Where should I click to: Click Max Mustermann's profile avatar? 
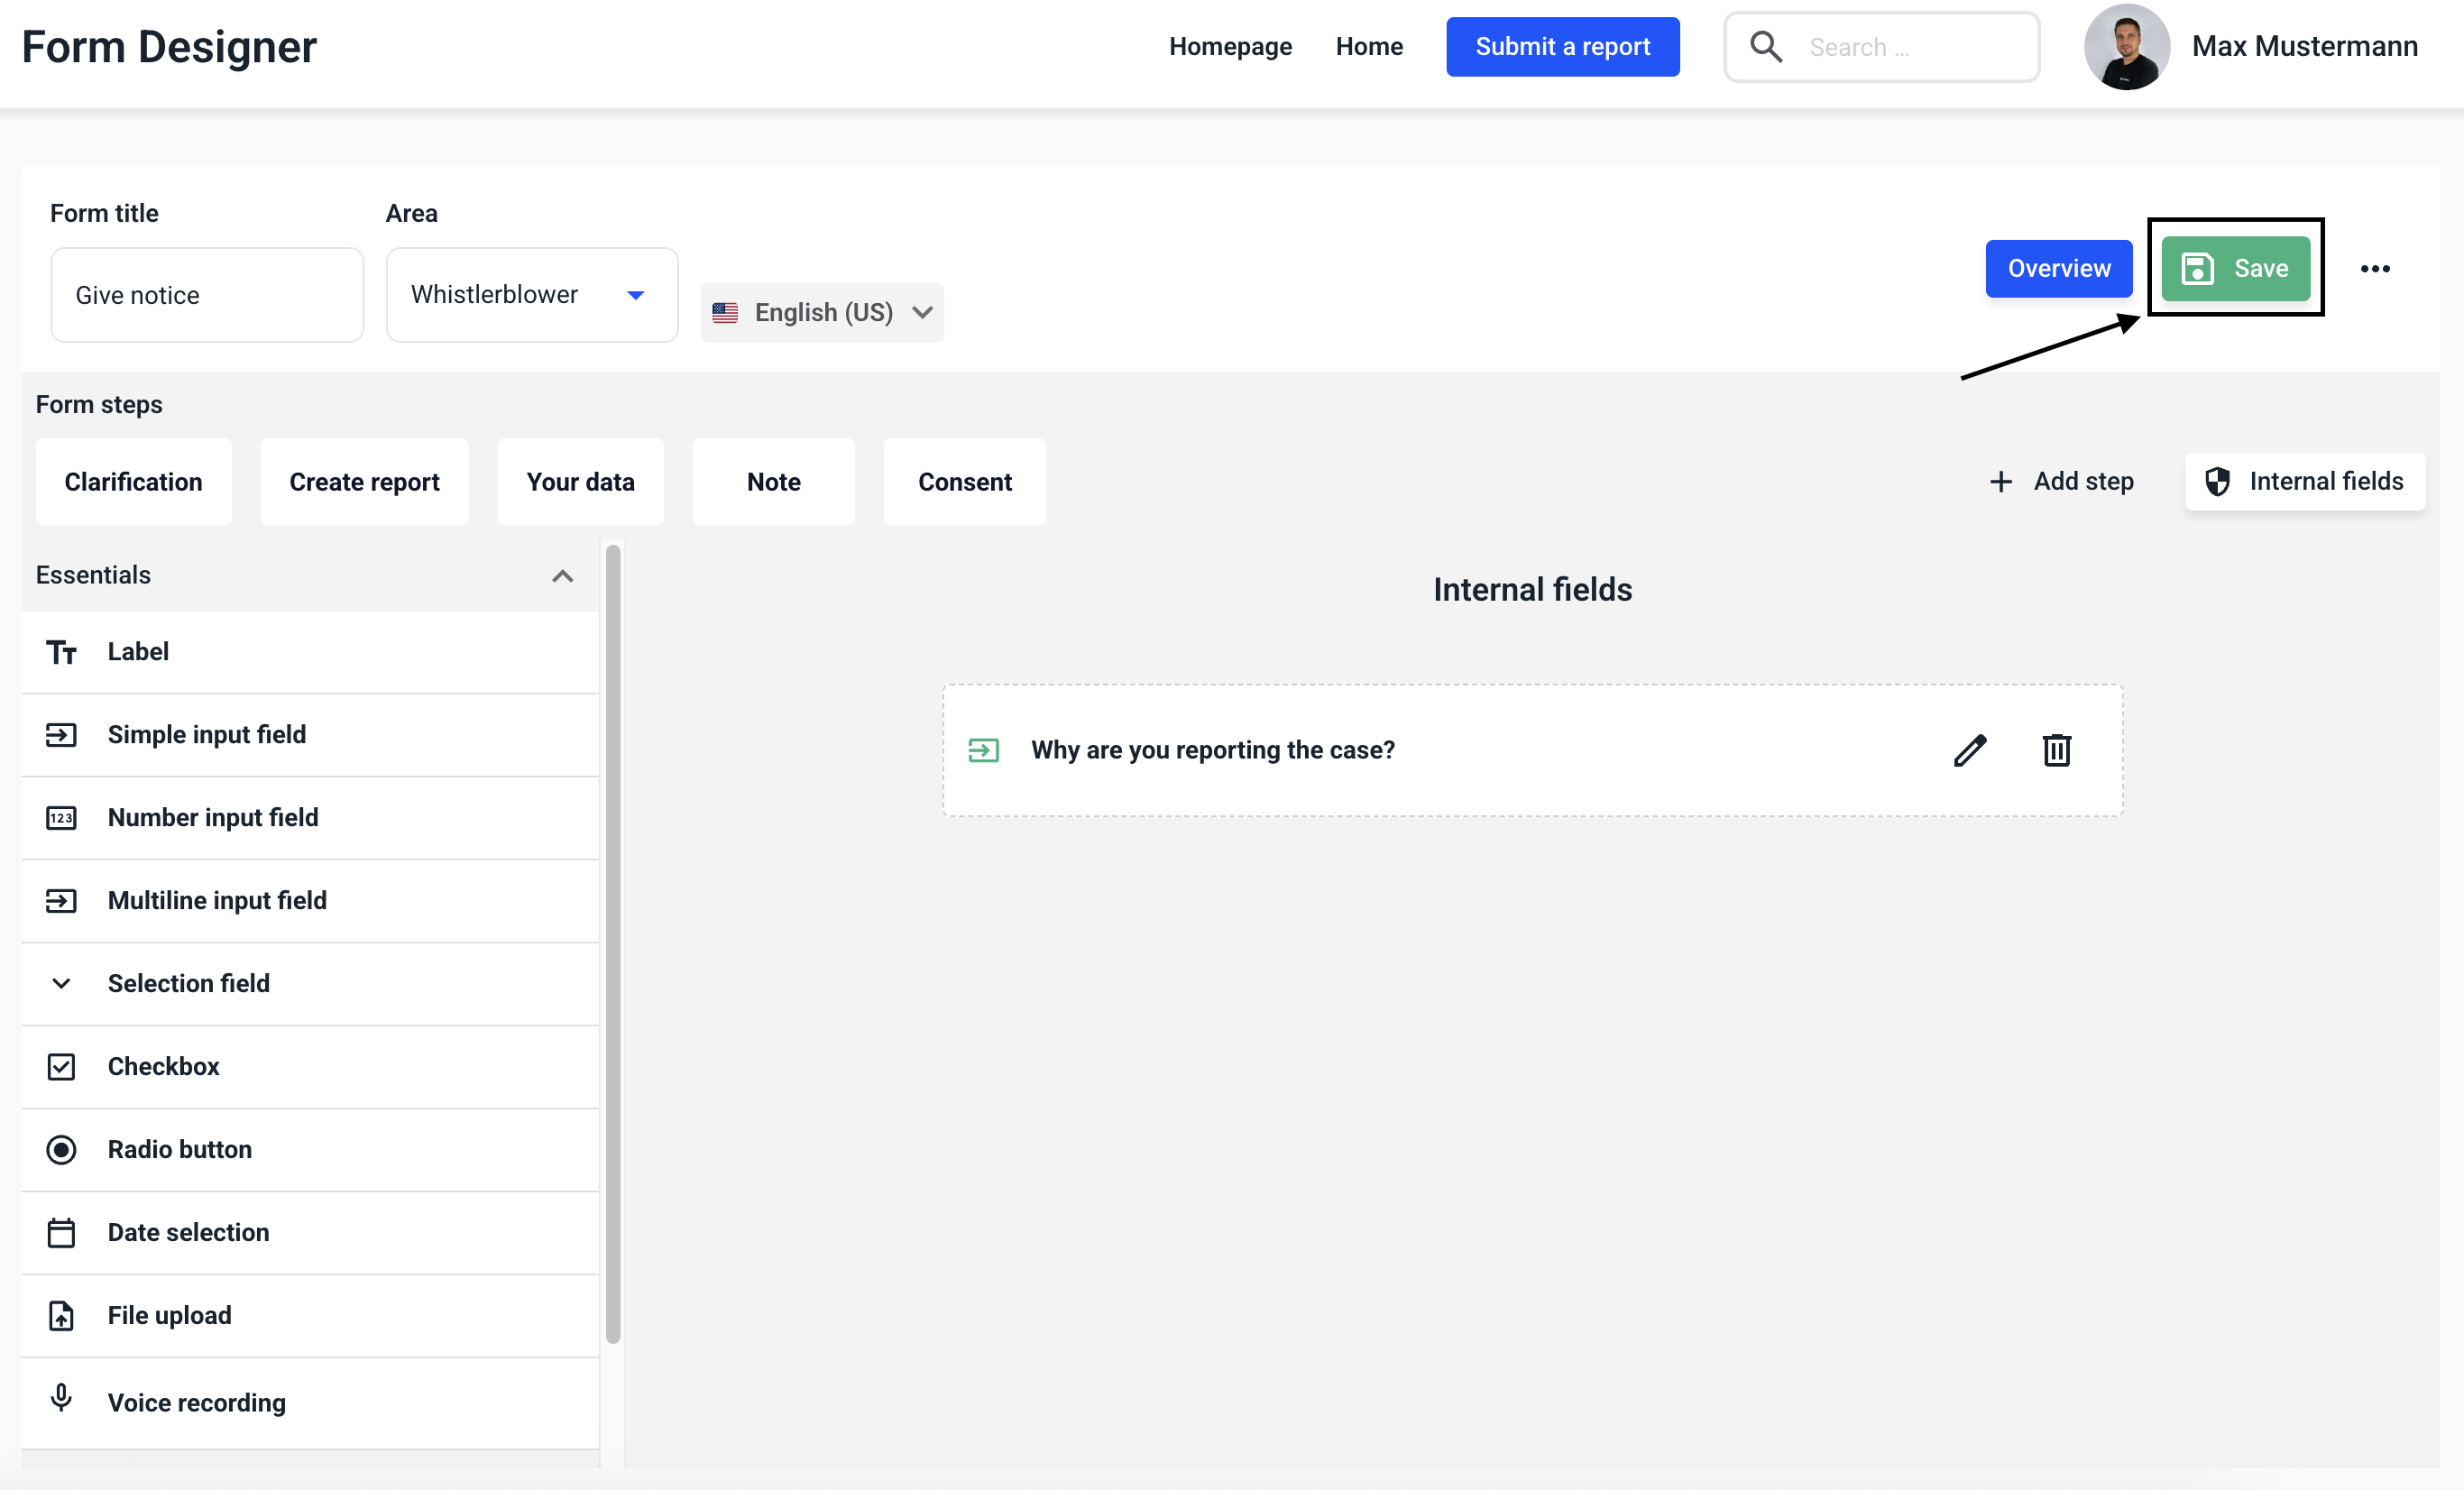2126,47
